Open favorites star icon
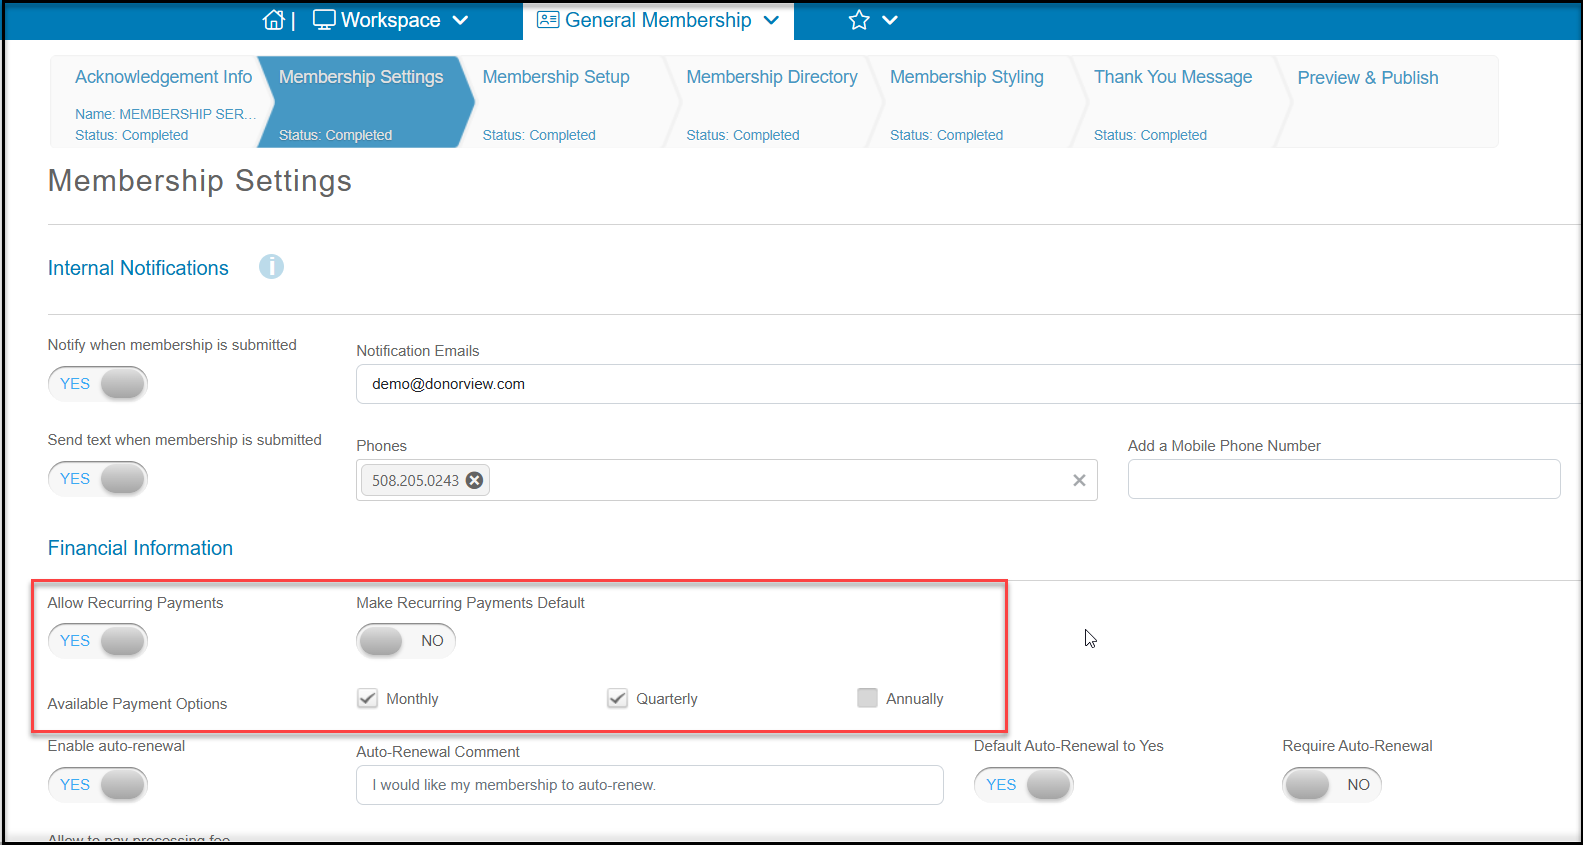This screenshot has width=1583, height=845. click(x=859, y=20)
